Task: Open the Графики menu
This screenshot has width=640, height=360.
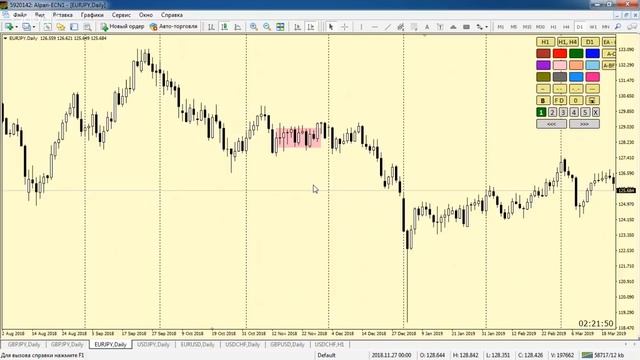Action: pyautogui.click(x=92, y=15)
